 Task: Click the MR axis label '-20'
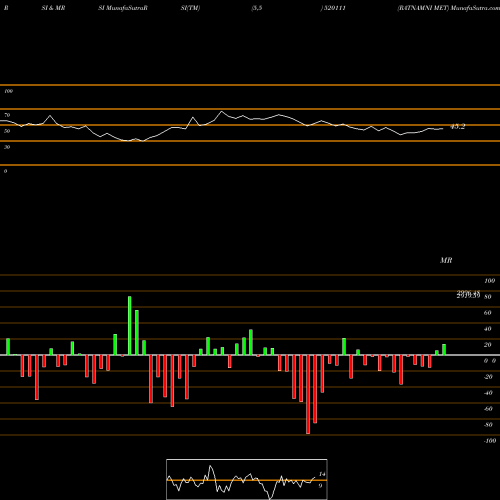point(488,377)
